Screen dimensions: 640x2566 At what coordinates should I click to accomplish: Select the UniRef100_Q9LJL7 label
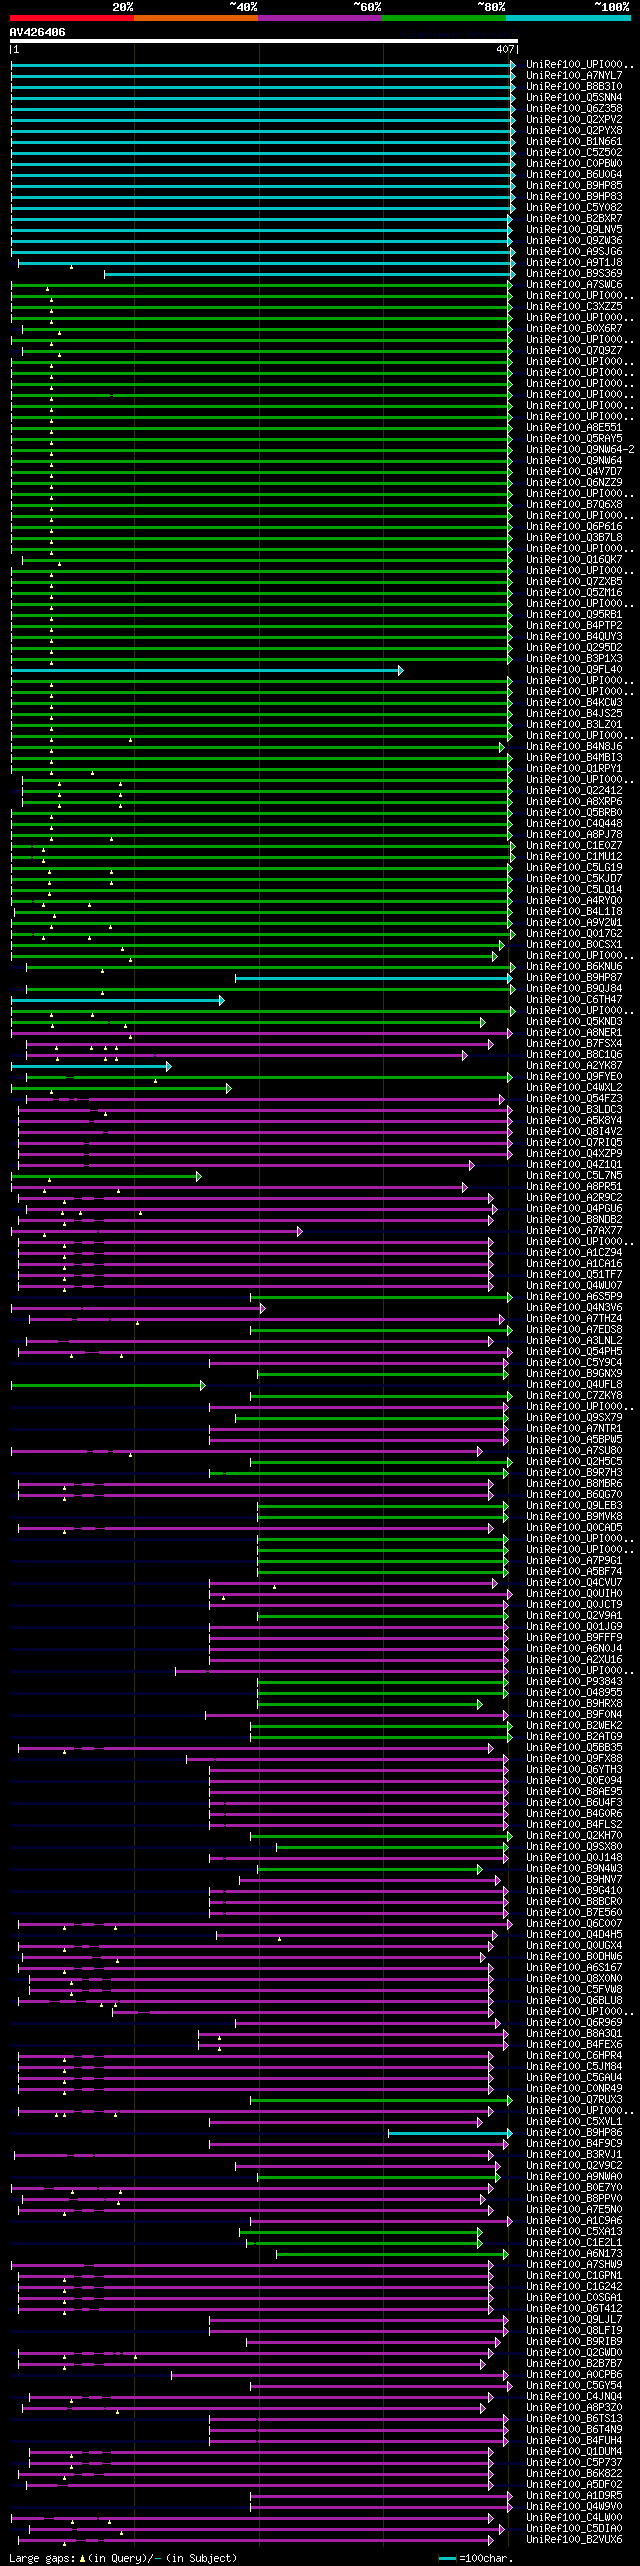(574, 2319)
